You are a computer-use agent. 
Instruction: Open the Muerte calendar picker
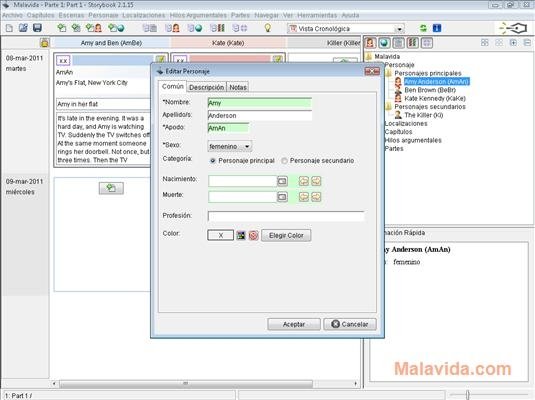click(282, 197)
